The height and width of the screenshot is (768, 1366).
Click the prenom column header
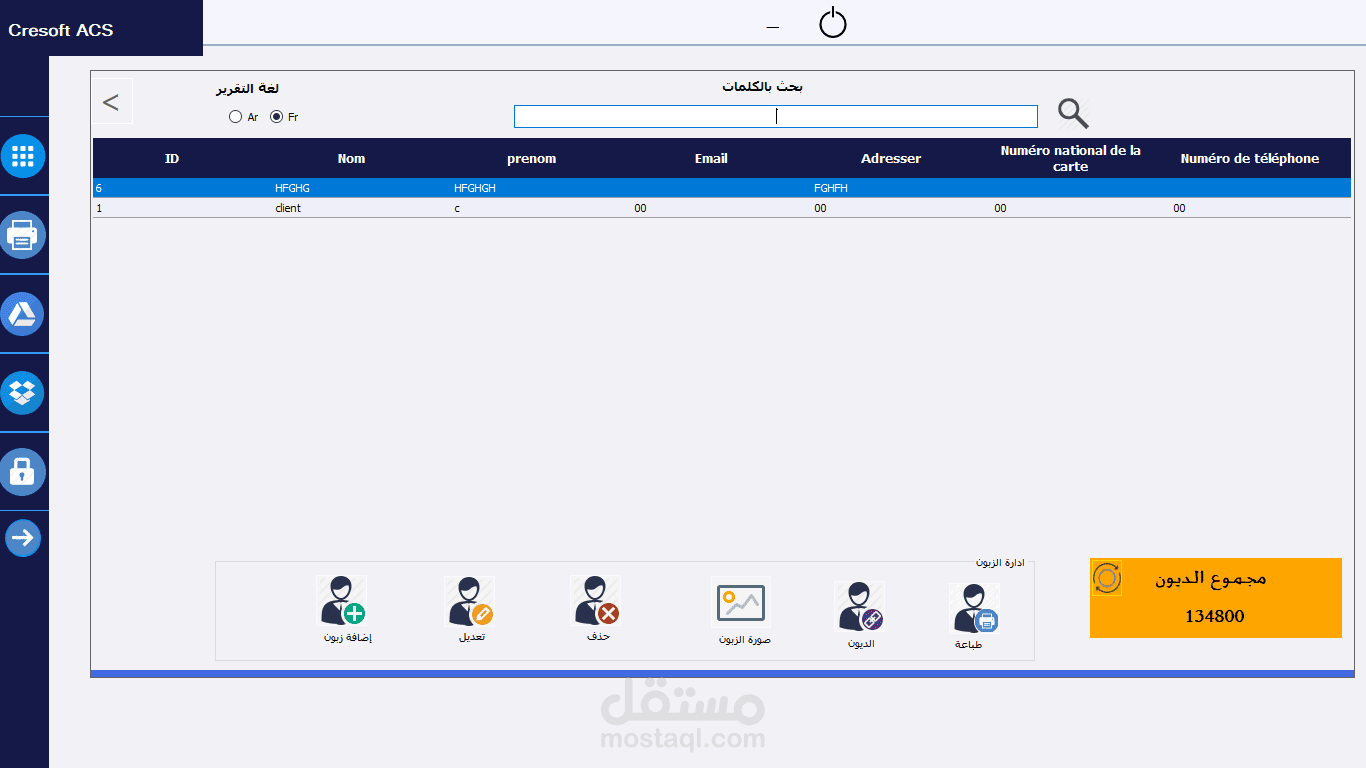[x=531, y=159]
